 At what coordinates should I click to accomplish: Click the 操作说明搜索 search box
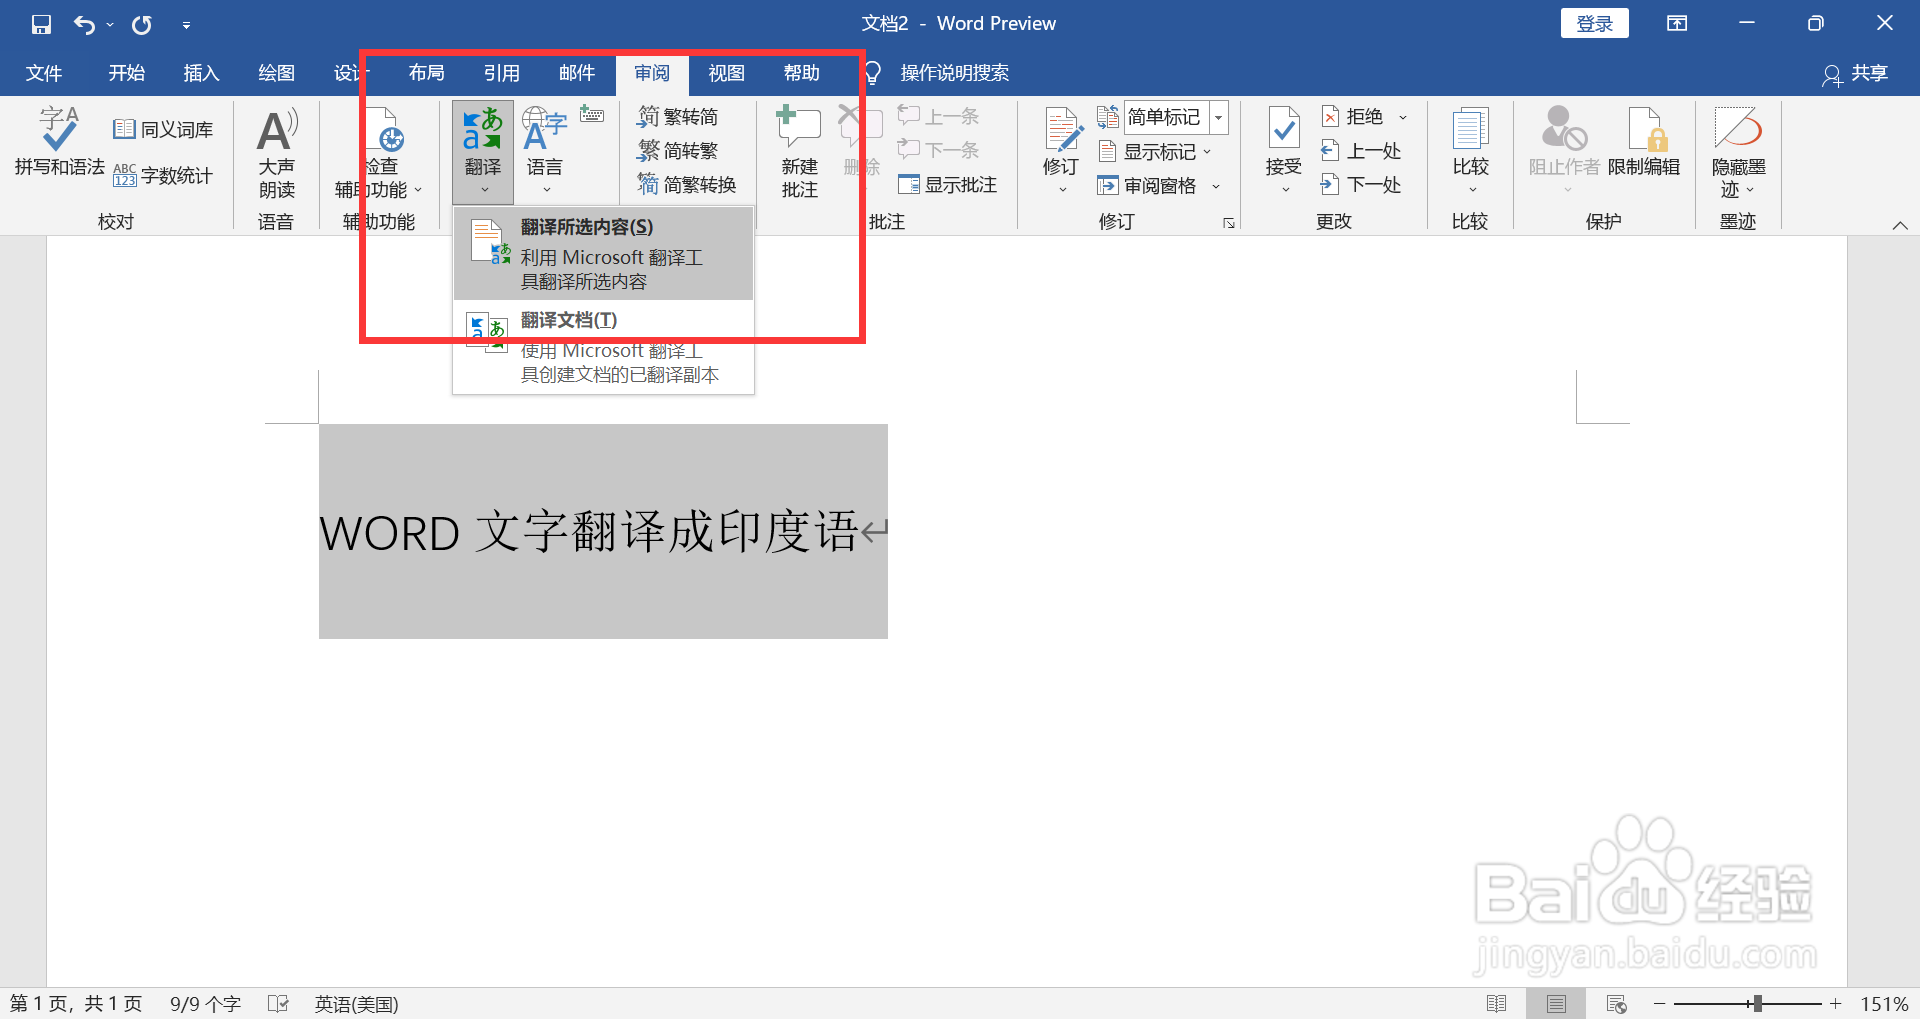click(x=954, y=73)
